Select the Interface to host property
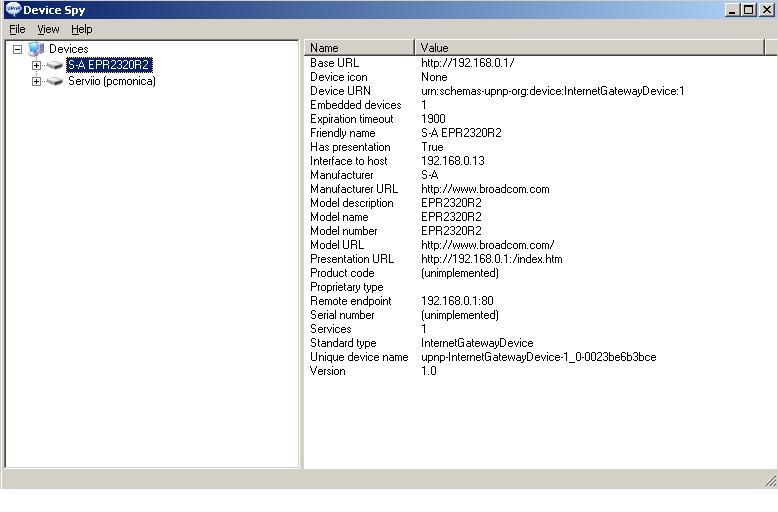778x512 pixels. pos(349,161)
